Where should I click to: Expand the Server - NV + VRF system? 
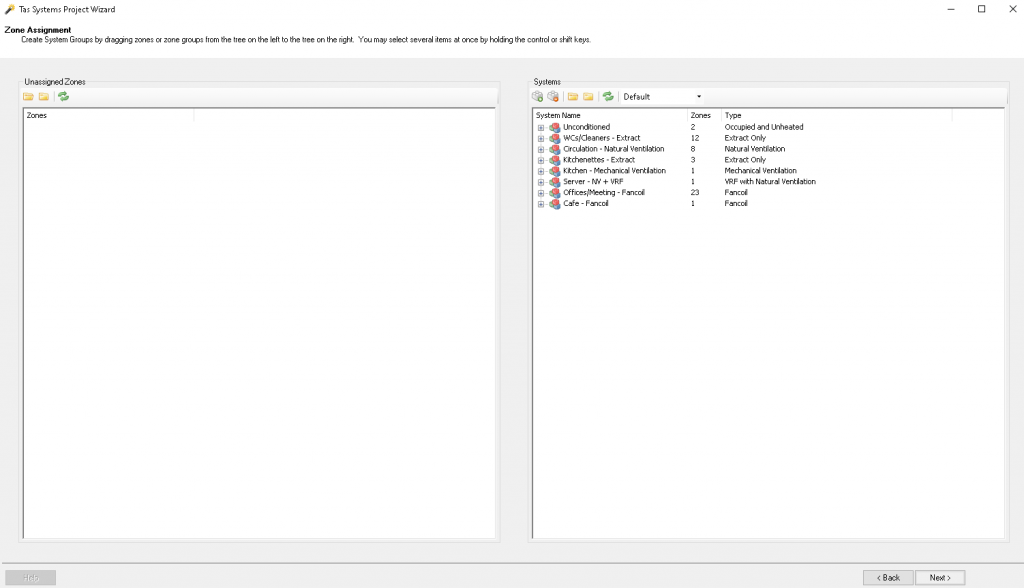coord(541,181)
